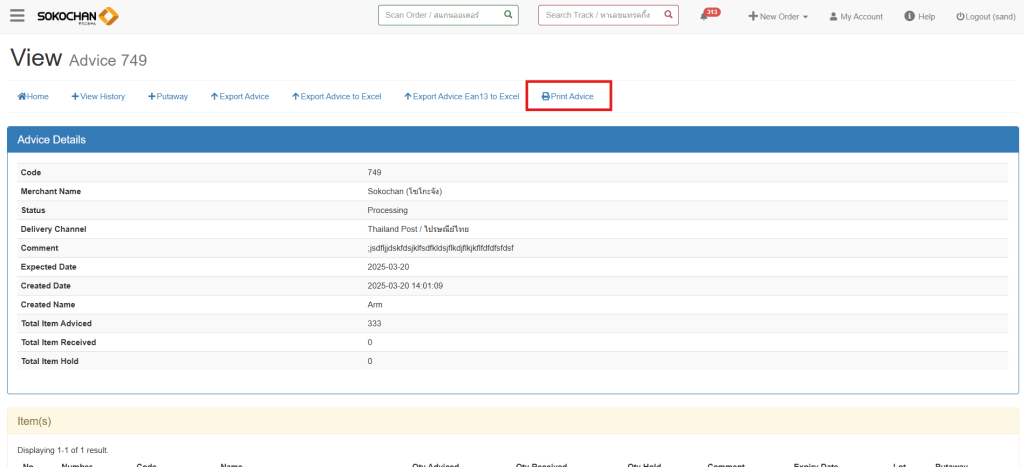Open View History

98,97
